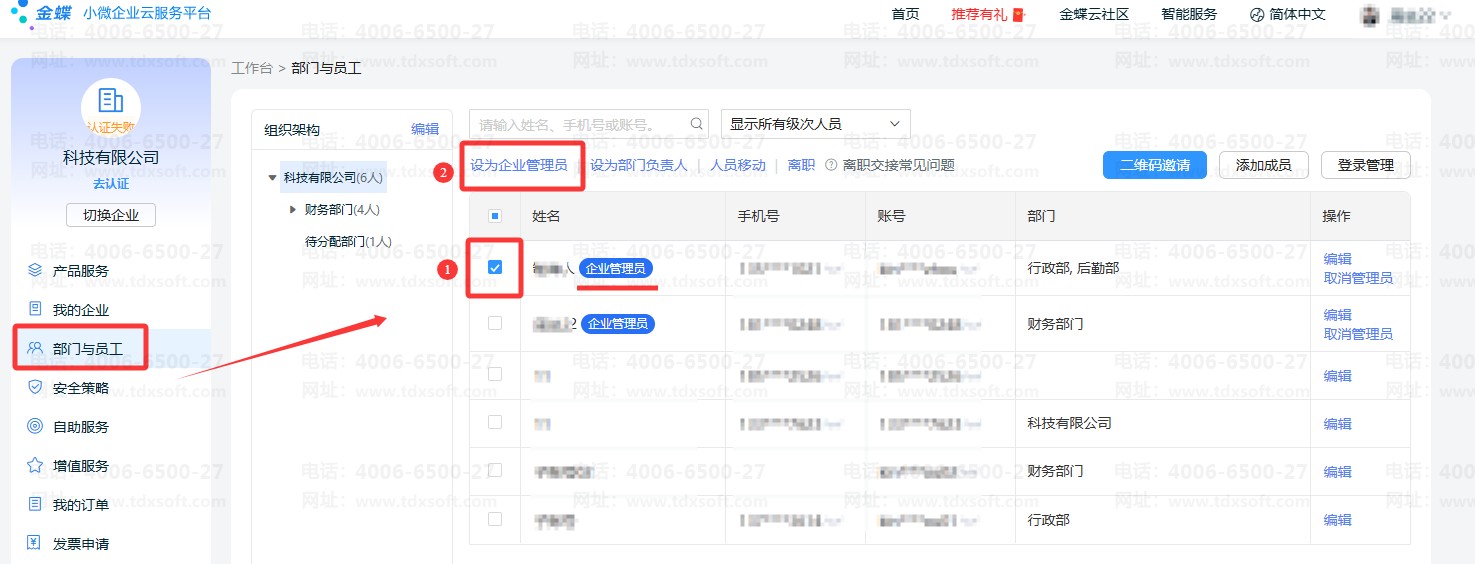This screenshot has height=564, width=1475.
Task: Click the 二维码邀请 button
Action: pos(1154,165)
